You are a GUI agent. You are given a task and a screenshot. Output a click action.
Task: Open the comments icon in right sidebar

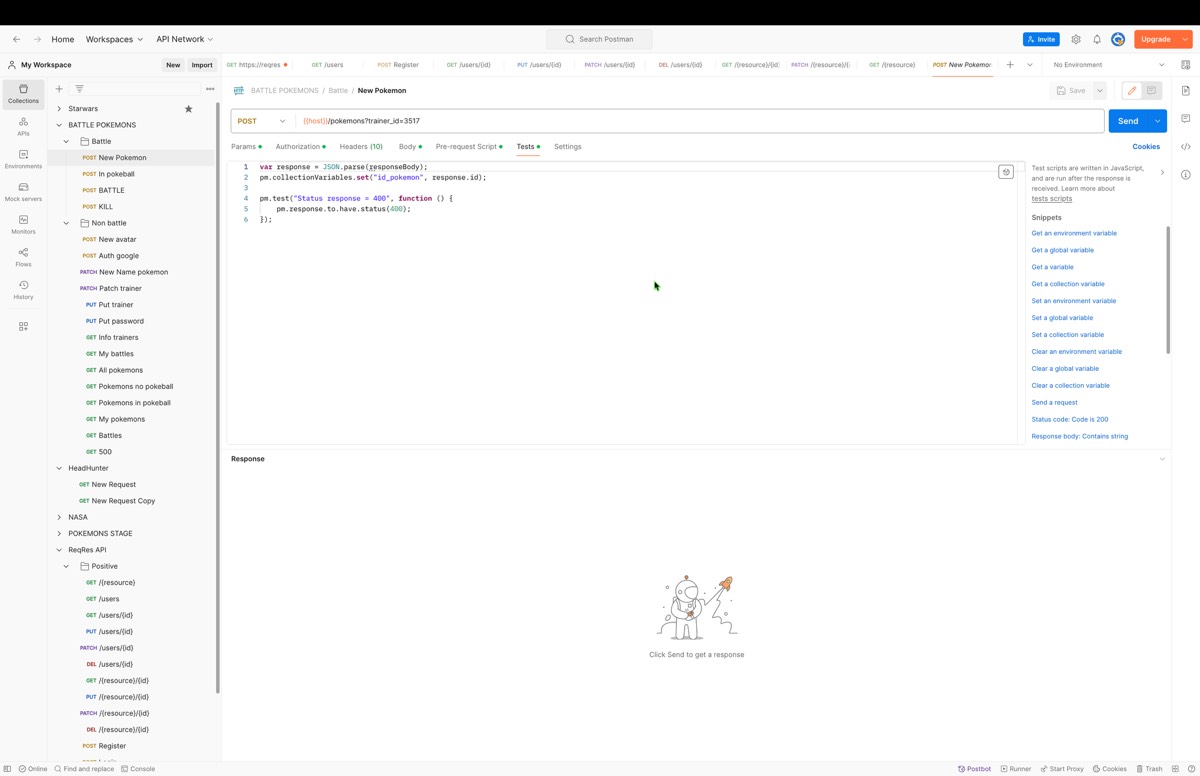coord(1185,118)
